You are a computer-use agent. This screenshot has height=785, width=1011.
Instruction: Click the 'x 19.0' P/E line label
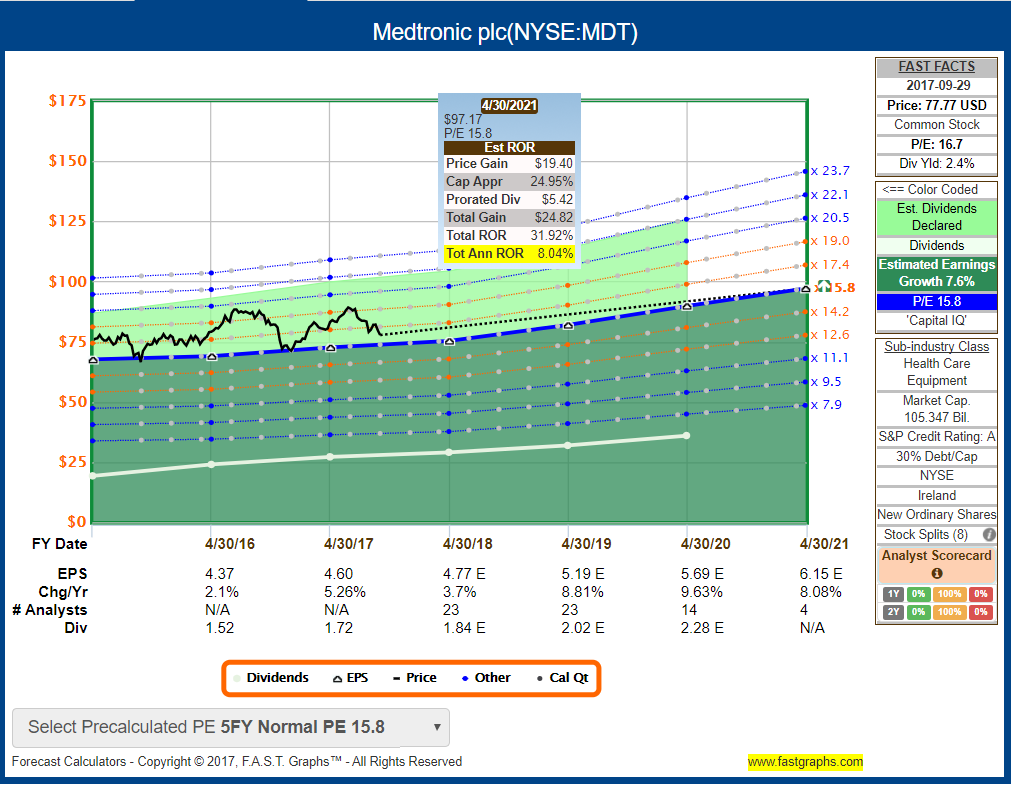[x=830, y=241]
